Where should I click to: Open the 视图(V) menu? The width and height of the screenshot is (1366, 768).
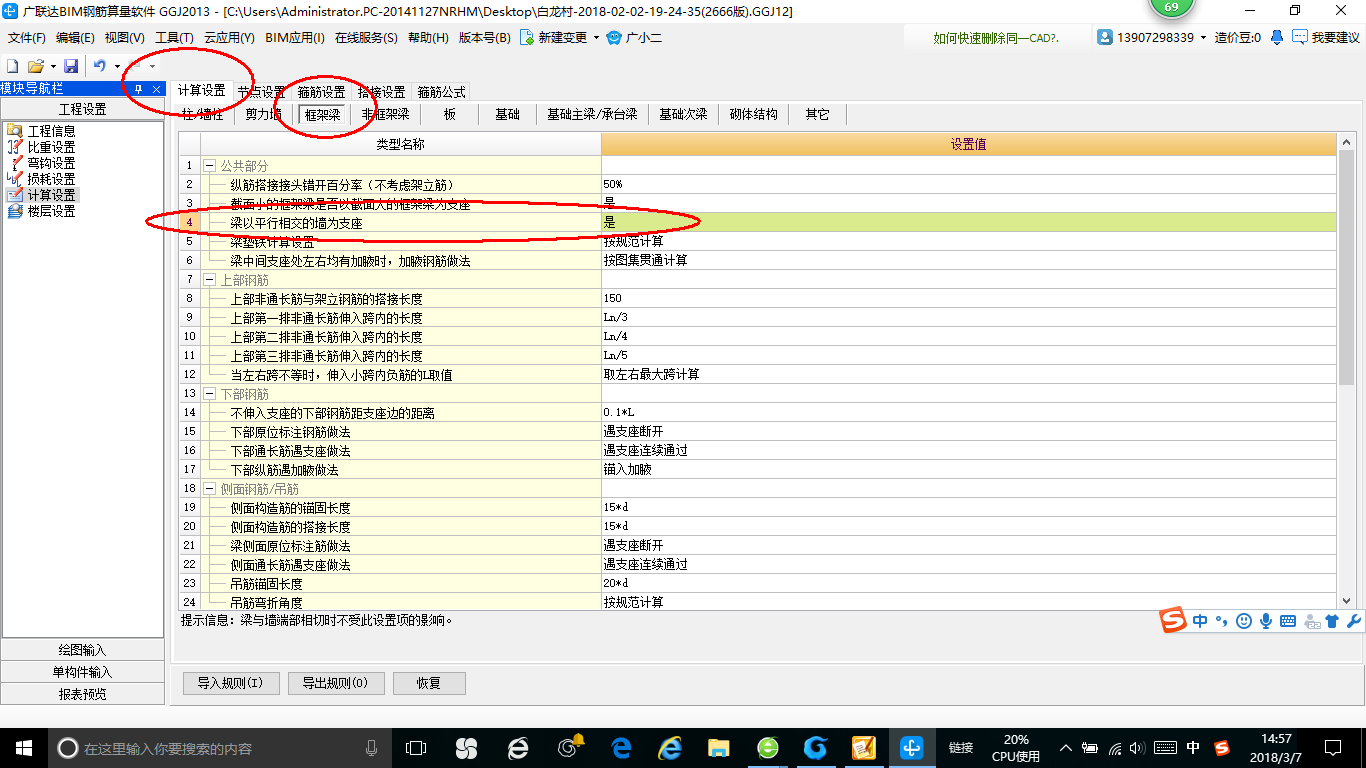pos(124,38)
